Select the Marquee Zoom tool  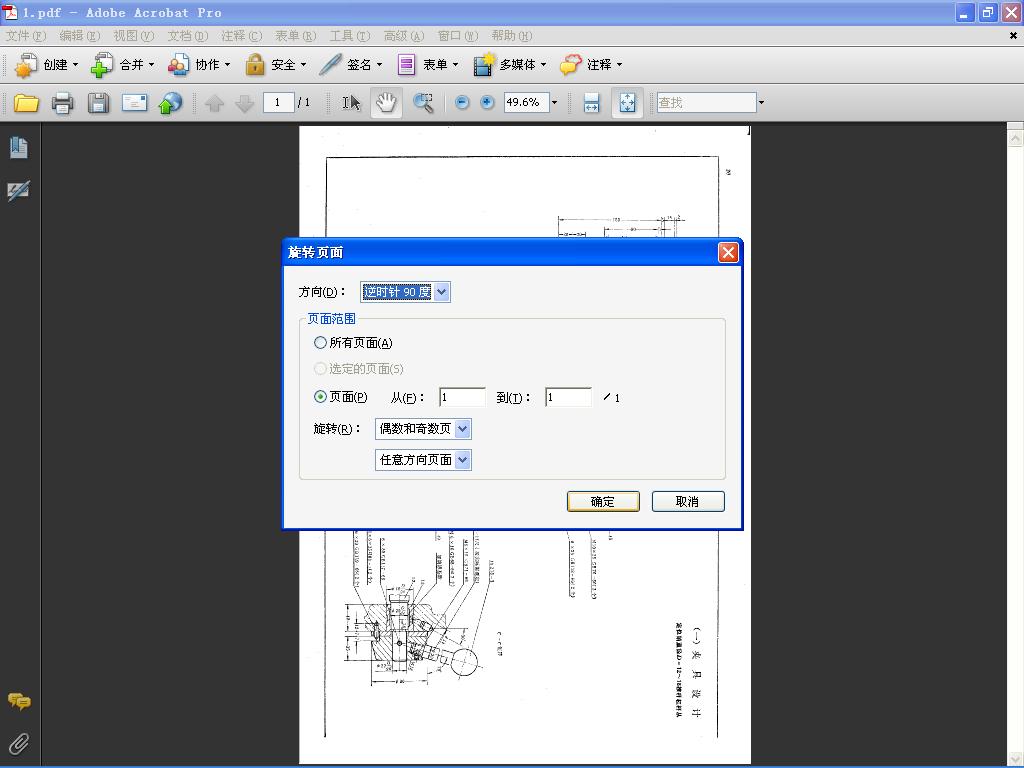pyautogui.click(x=423, y=103)
